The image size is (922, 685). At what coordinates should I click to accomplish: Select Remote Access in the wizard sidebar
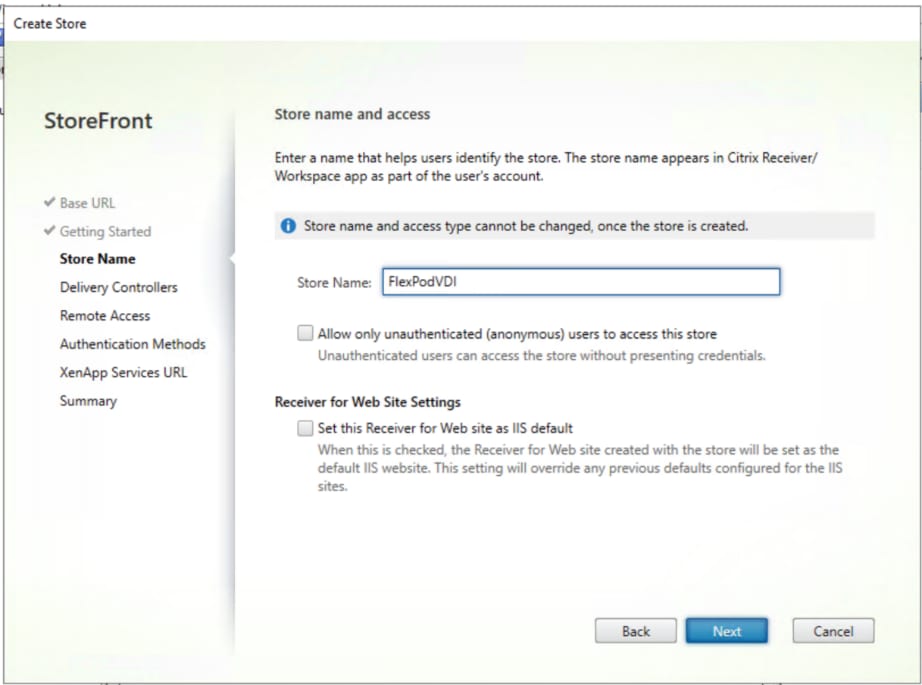tap(105, 316)
